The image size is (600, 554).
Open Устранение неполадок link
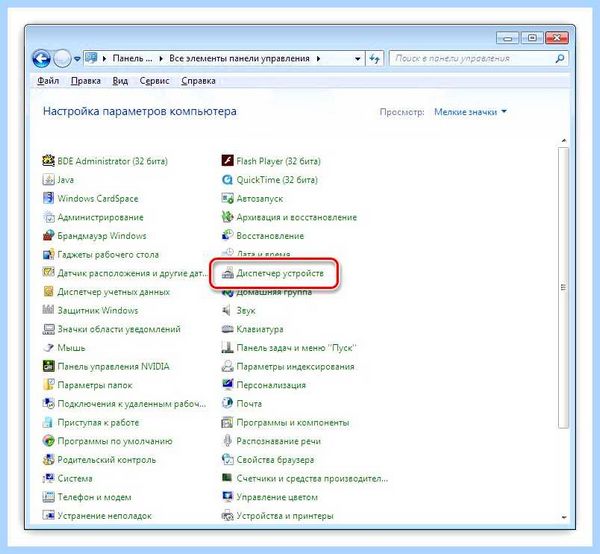104,516
